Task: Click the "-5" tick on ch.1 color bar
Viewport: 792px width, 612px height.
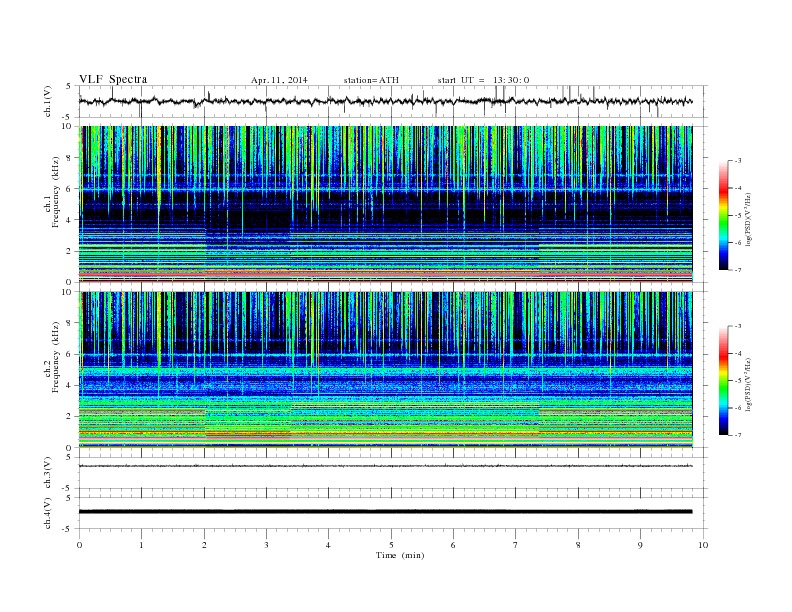Action: point(738,215)
